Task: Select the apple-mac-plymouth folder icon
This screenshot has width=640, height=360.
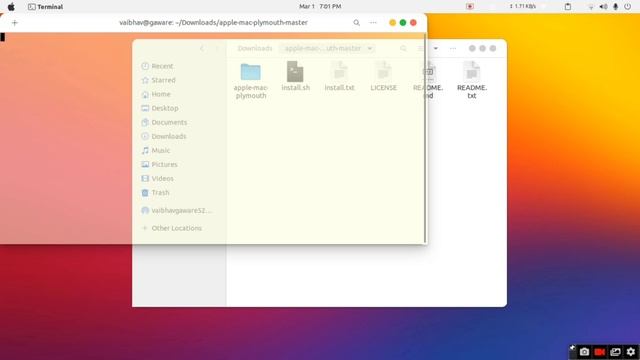Action: 251,72
